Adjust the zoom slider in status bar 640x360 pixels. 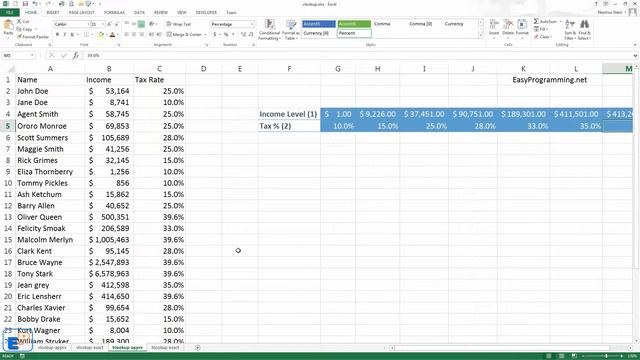(x=606, y=356)
